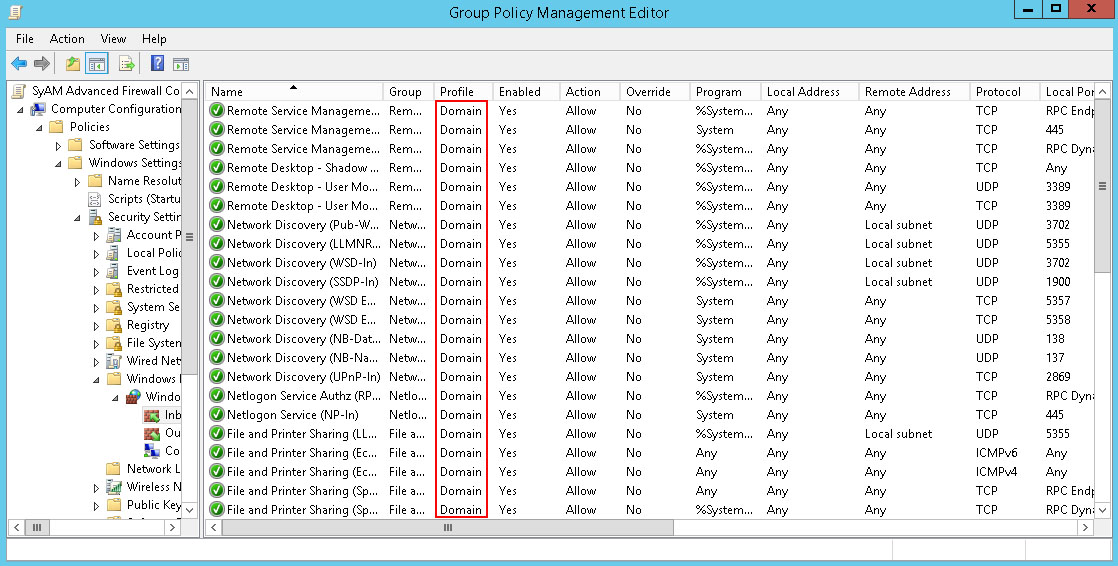Select the Outbound Rules firewall icon in tree
This screenshot has width=1118, height=566.
(152, 434)
